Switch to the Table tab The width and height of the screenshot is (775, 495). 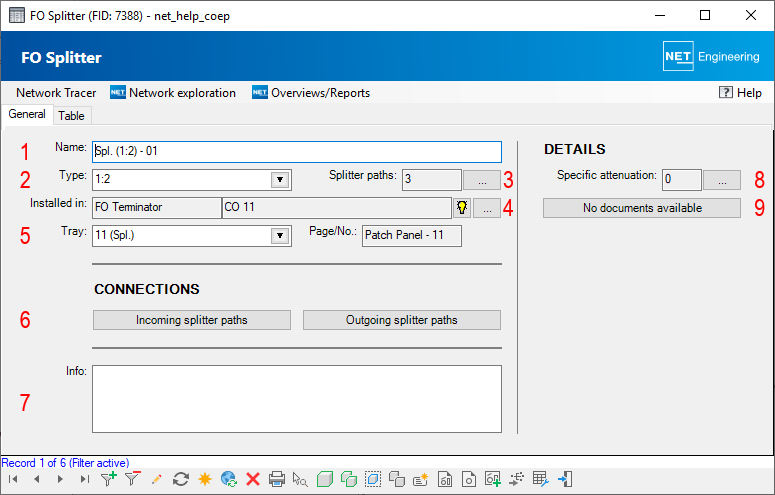(71, 116)
